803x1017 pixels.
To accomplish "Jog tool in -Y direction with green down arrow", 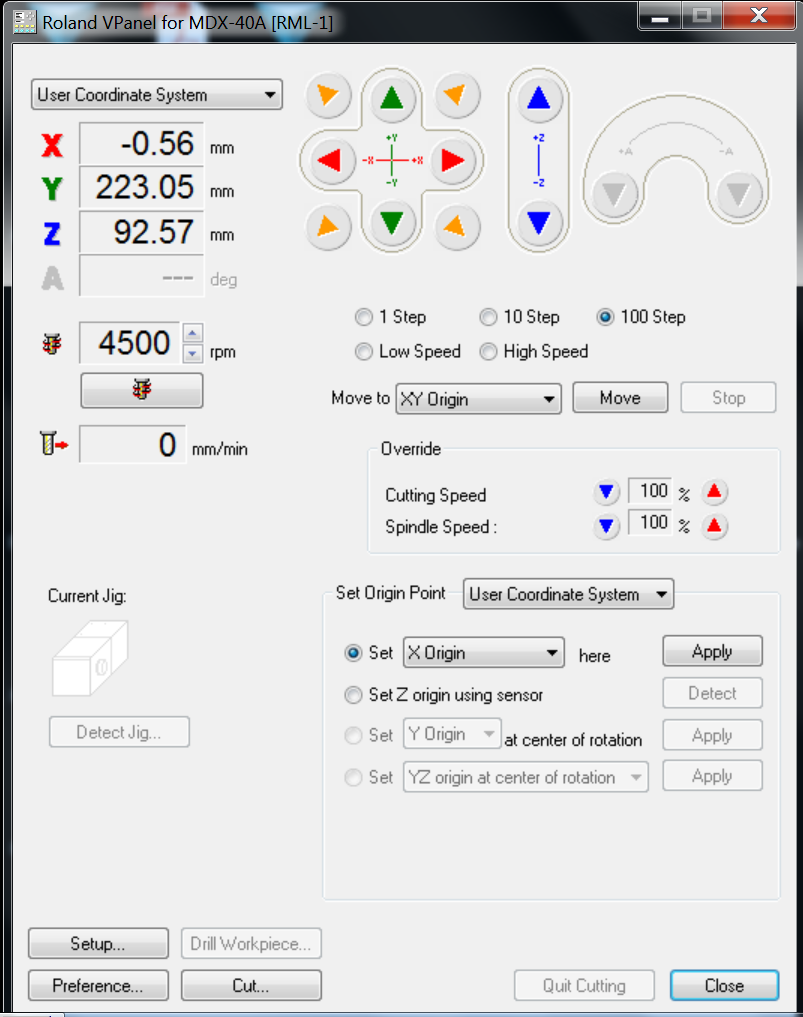I will (x=392, y=222).
